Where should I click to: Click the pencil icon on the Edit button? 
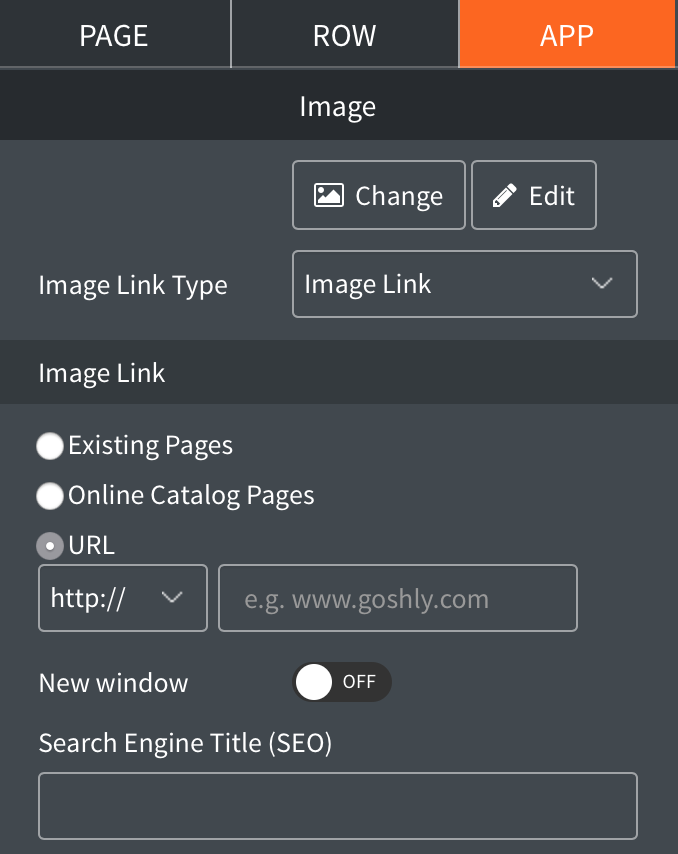pyautogui.click(x=505, y=196)
